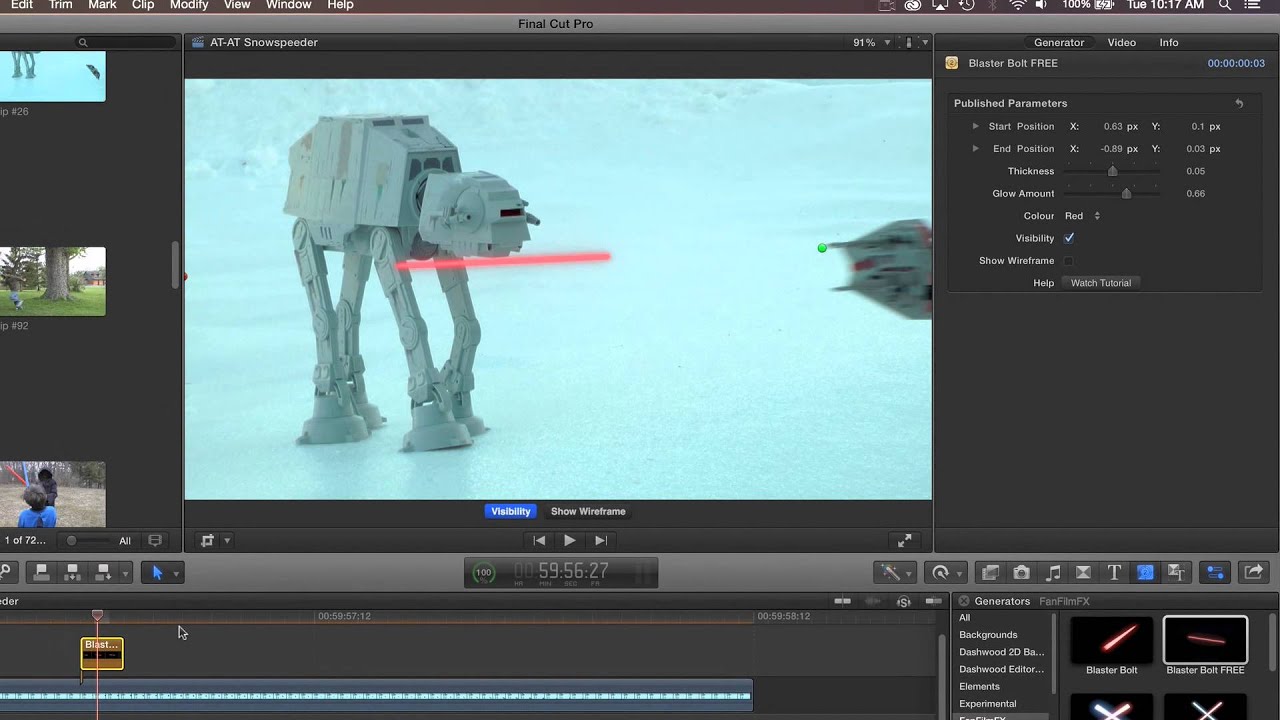Click the connect clip to storyline icon
Viewport: 1280px width, 720px height.
41,572
